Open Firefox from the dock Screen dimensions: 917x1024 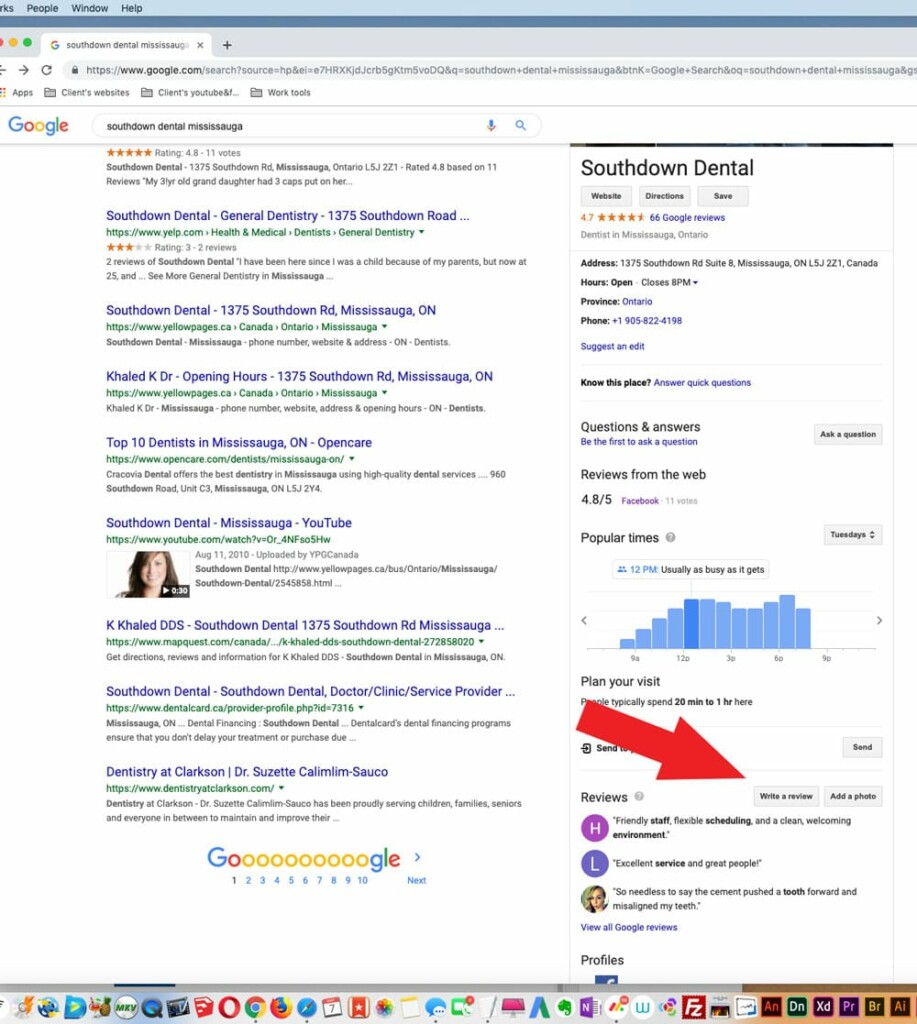[x=281, y=1007]
